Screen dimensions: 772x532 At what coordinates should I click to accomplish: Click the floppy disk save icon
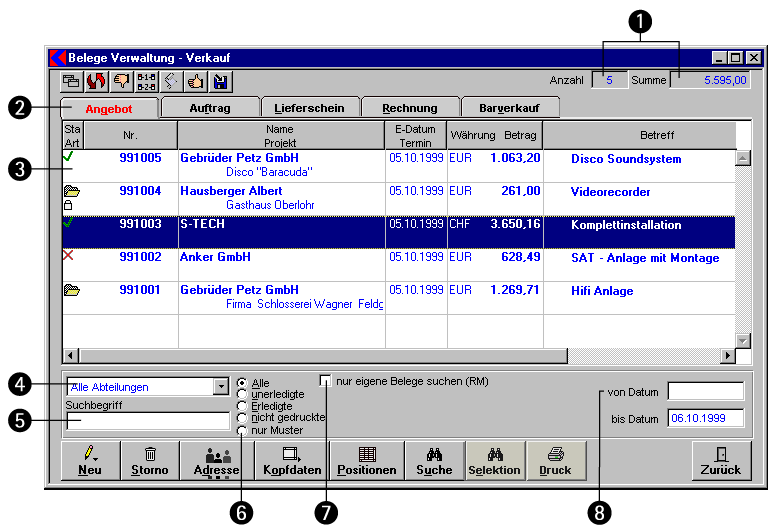coord(220,82)
